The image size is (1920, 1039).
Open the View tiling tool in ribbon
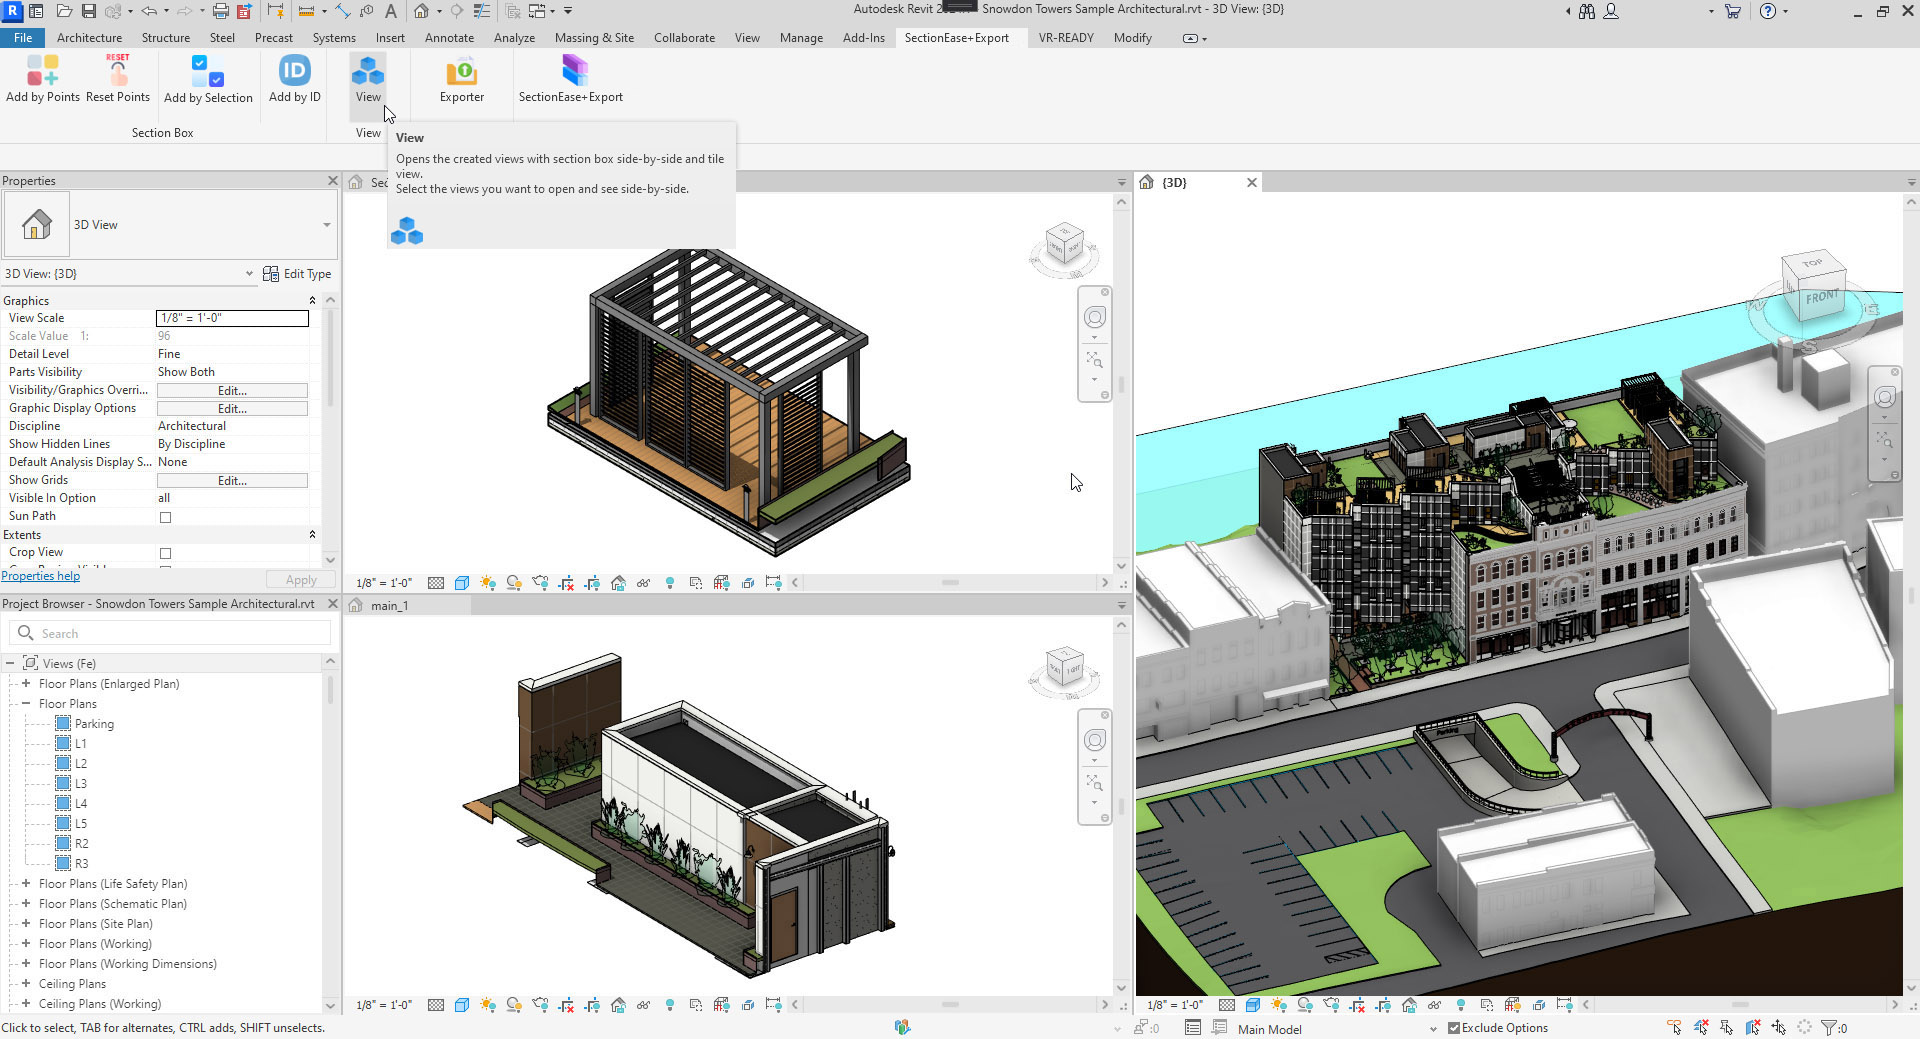tap(368, 78)
